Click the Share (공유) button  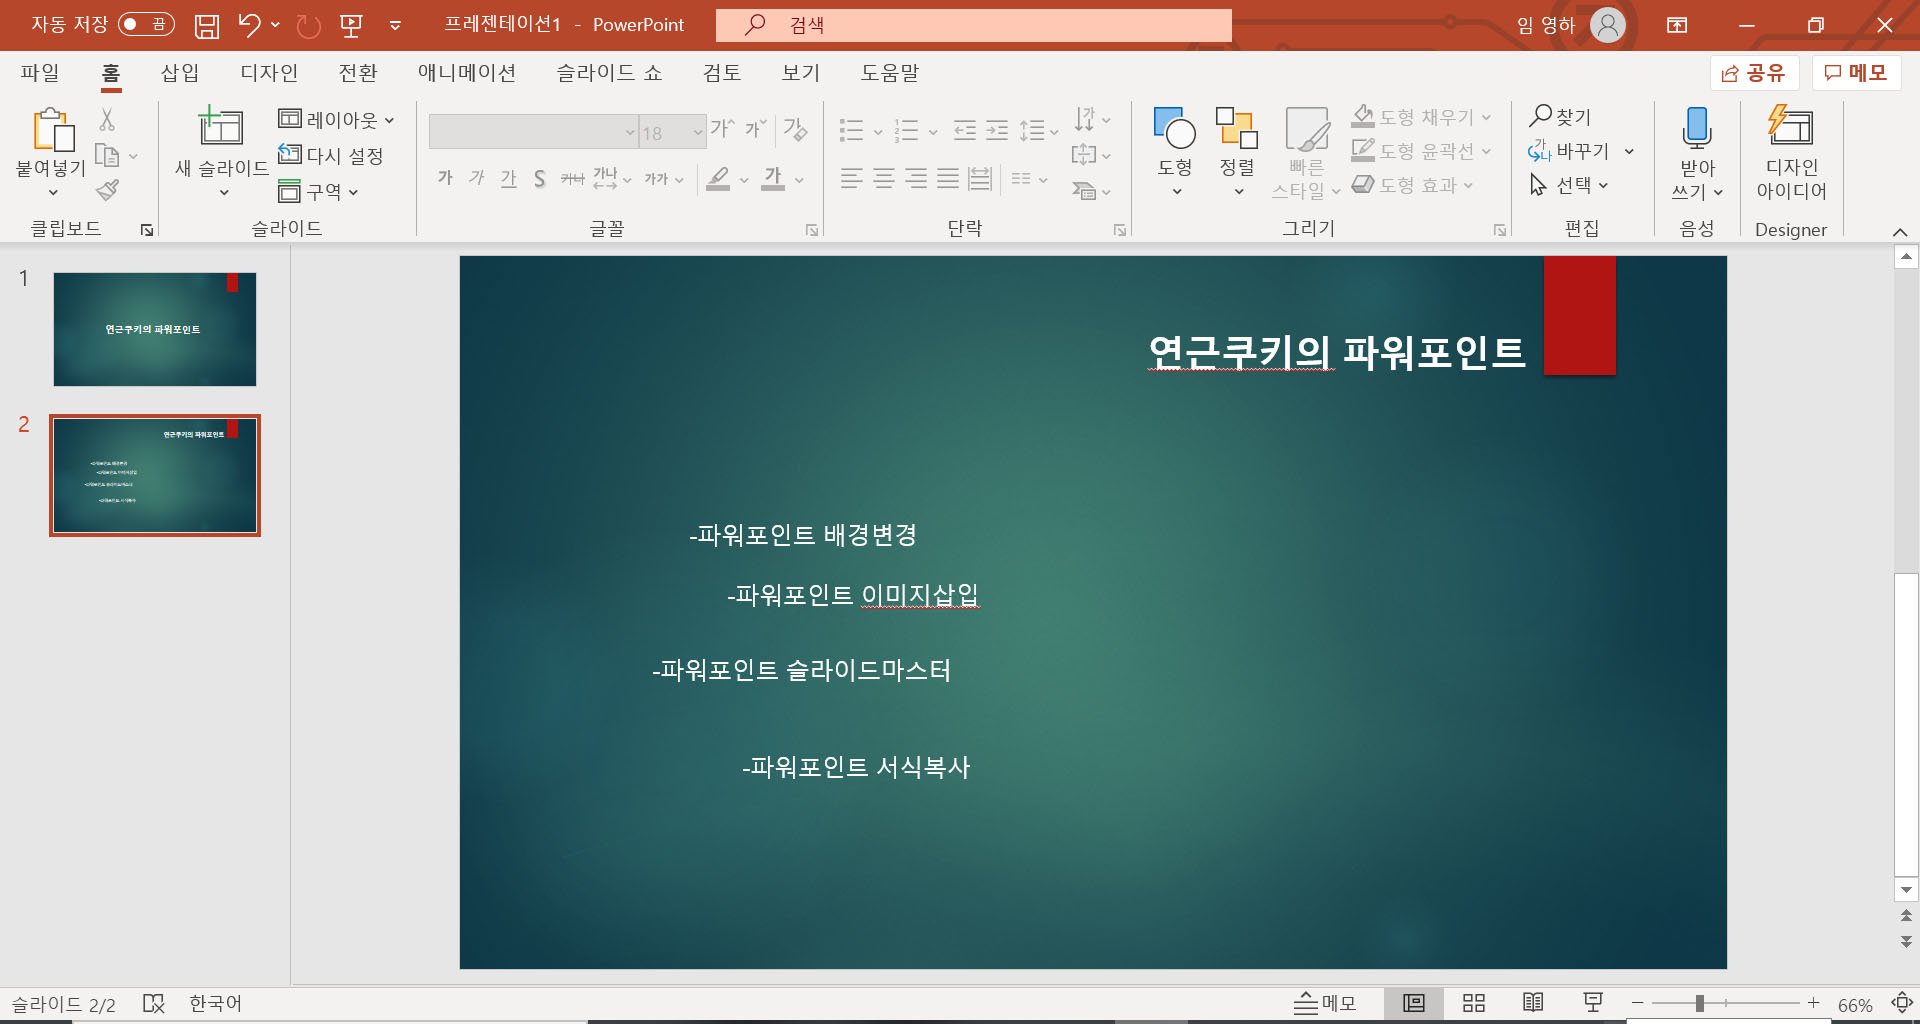pos(1754,72)
